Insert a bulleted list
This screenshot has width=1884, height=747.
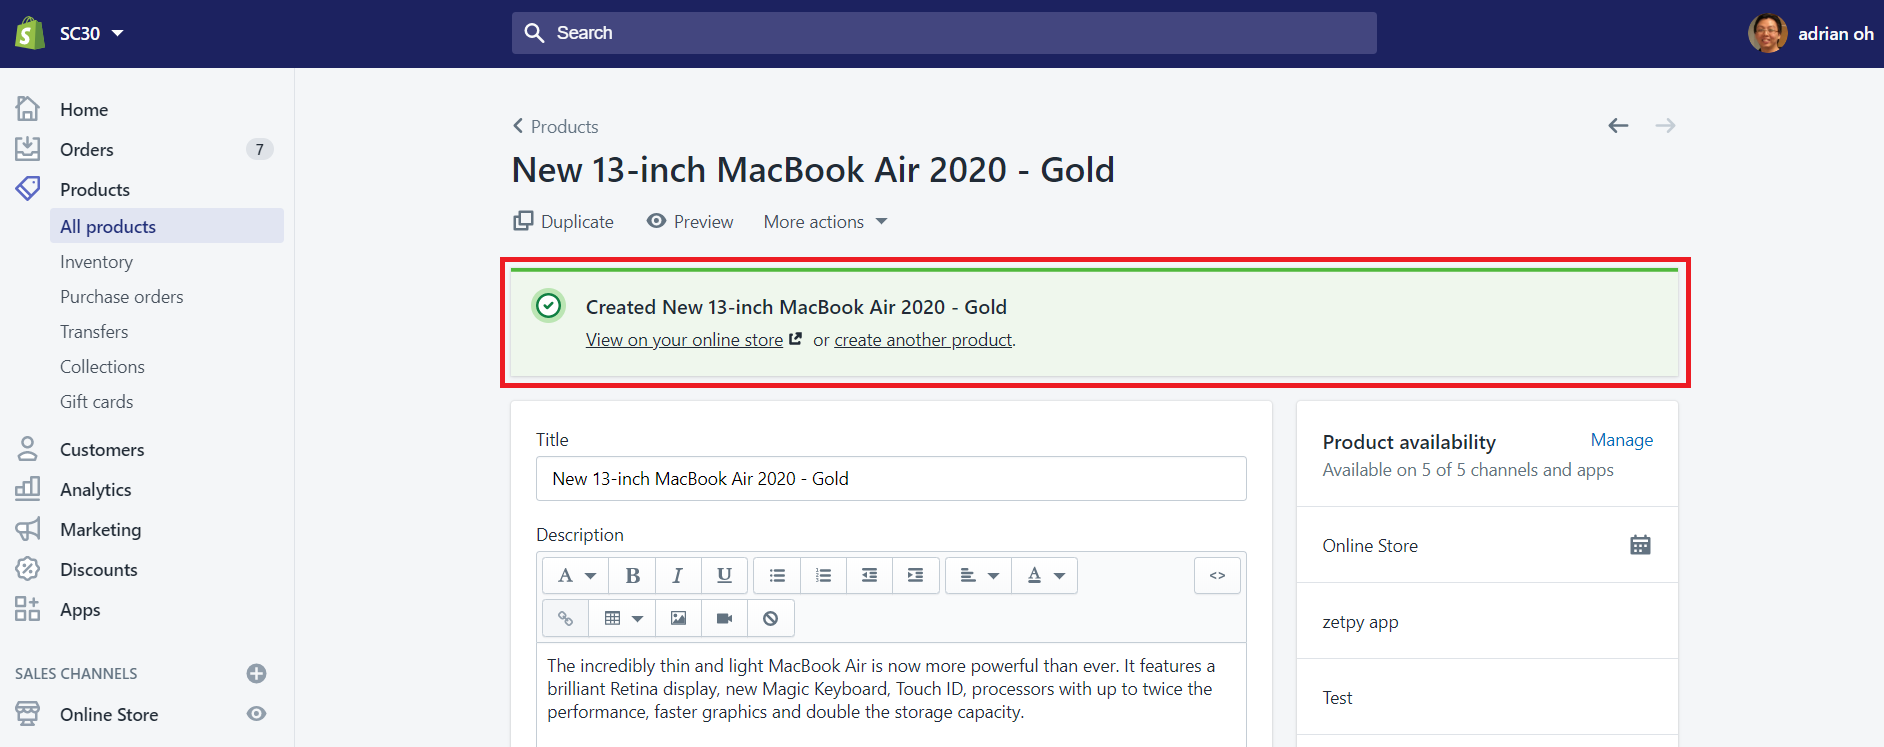[x=777, y=575]
